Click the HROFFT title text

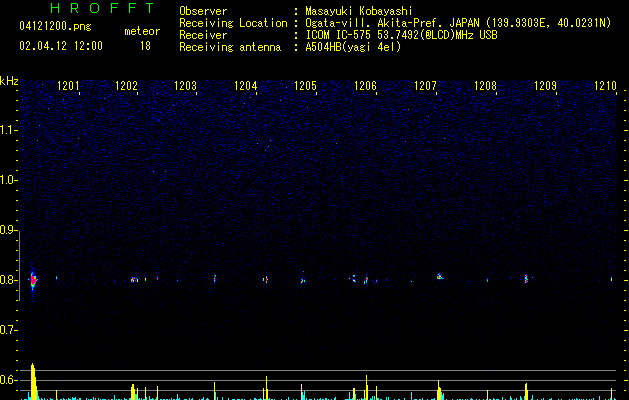pyautogui.click(x=102, y=8)
